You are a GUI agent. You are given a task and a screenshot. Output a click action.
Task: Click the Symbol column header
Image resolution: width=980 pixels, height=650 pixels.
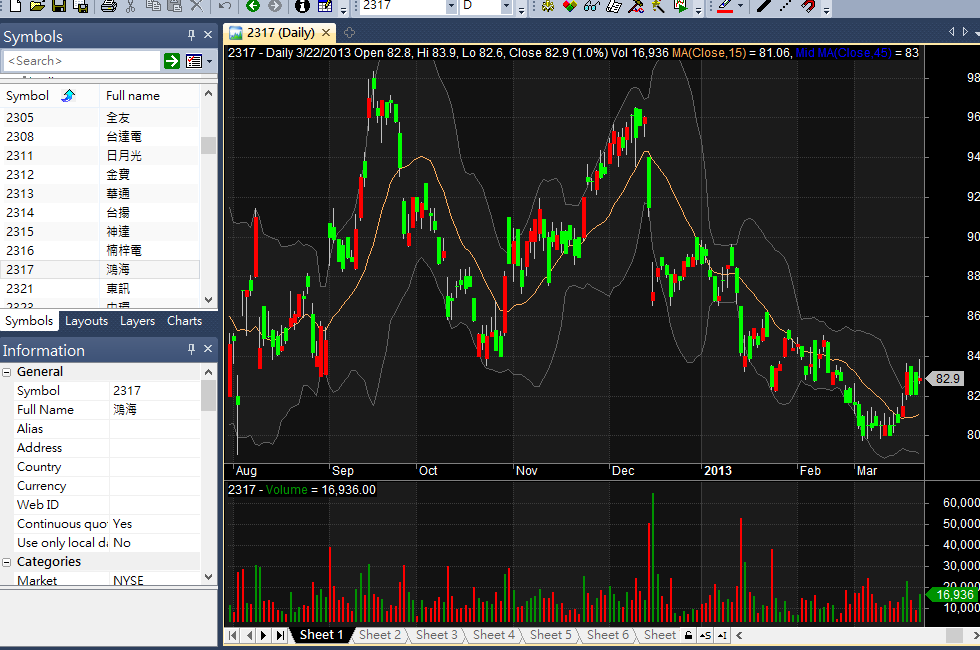click(50, 96)
